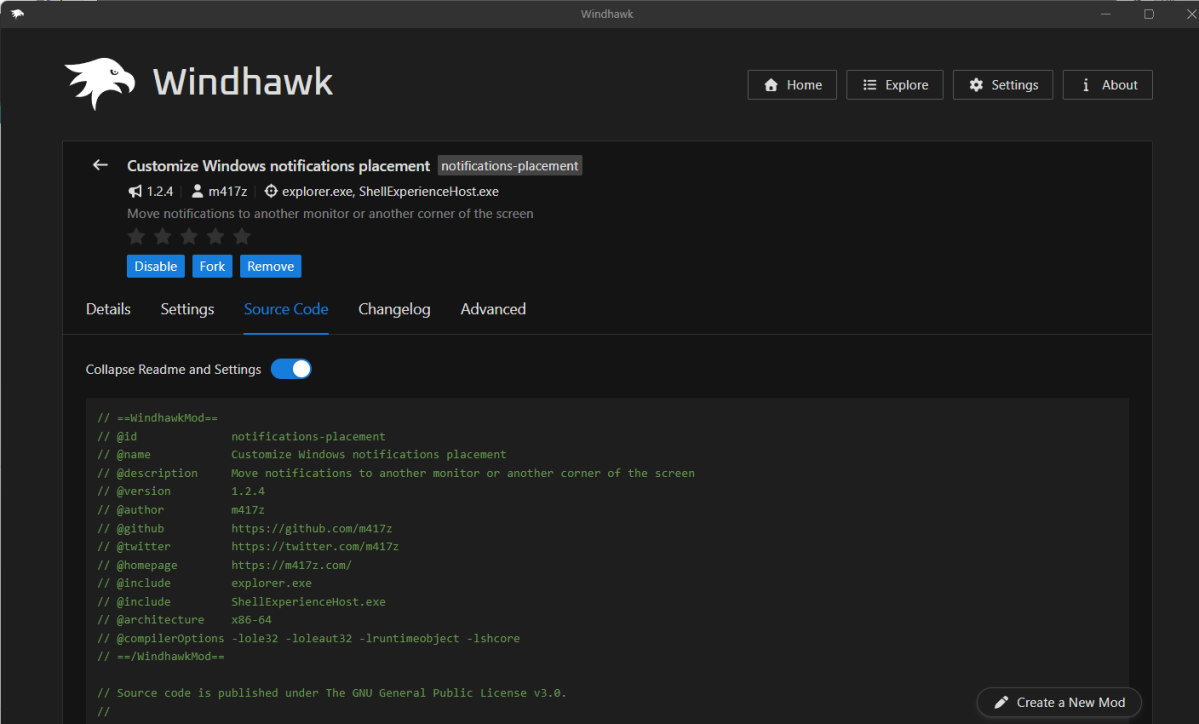Click the @architecture x86-64 code line
1199x724 pixels.
pyautogui.click(x=184, y=619)
